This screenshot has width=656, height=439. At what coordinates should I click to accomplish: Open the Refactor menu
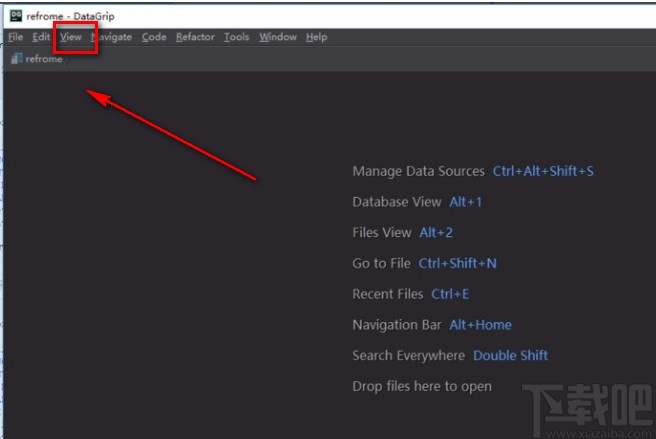click(195, 37)
